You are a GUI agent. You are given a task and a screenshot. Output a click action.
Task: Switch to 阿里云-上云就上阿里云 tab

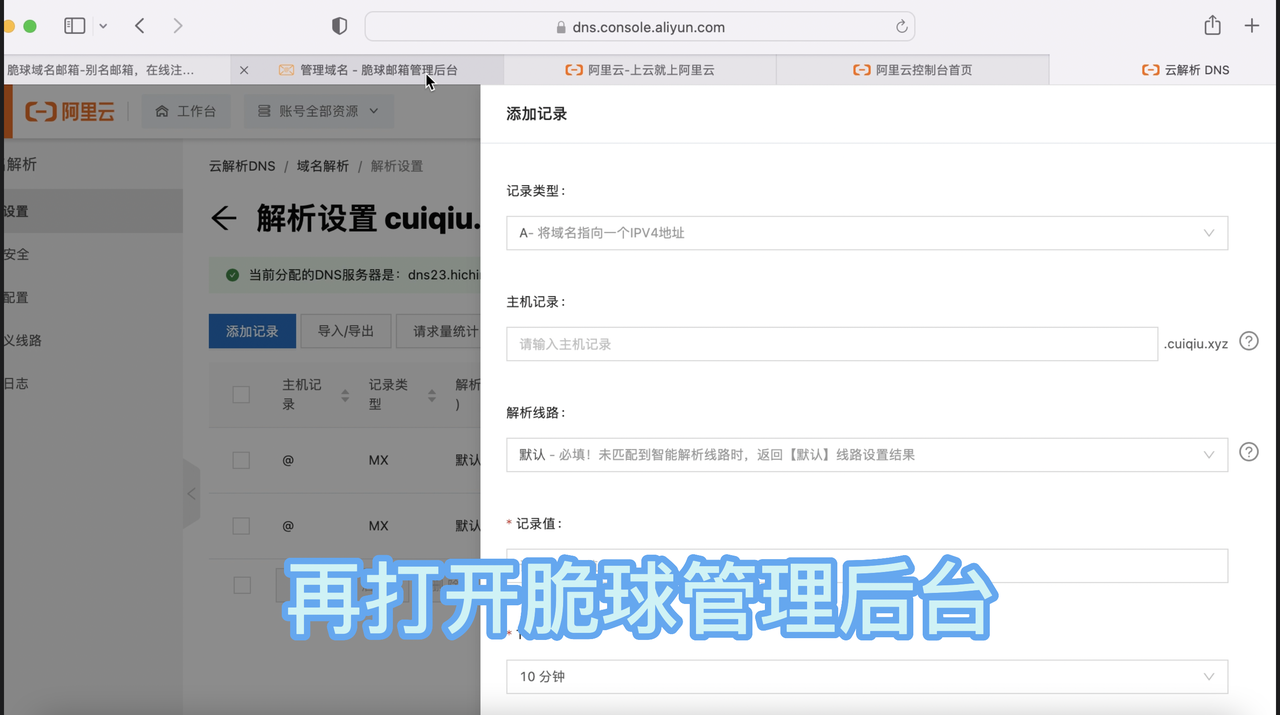(x=640, y=70)
